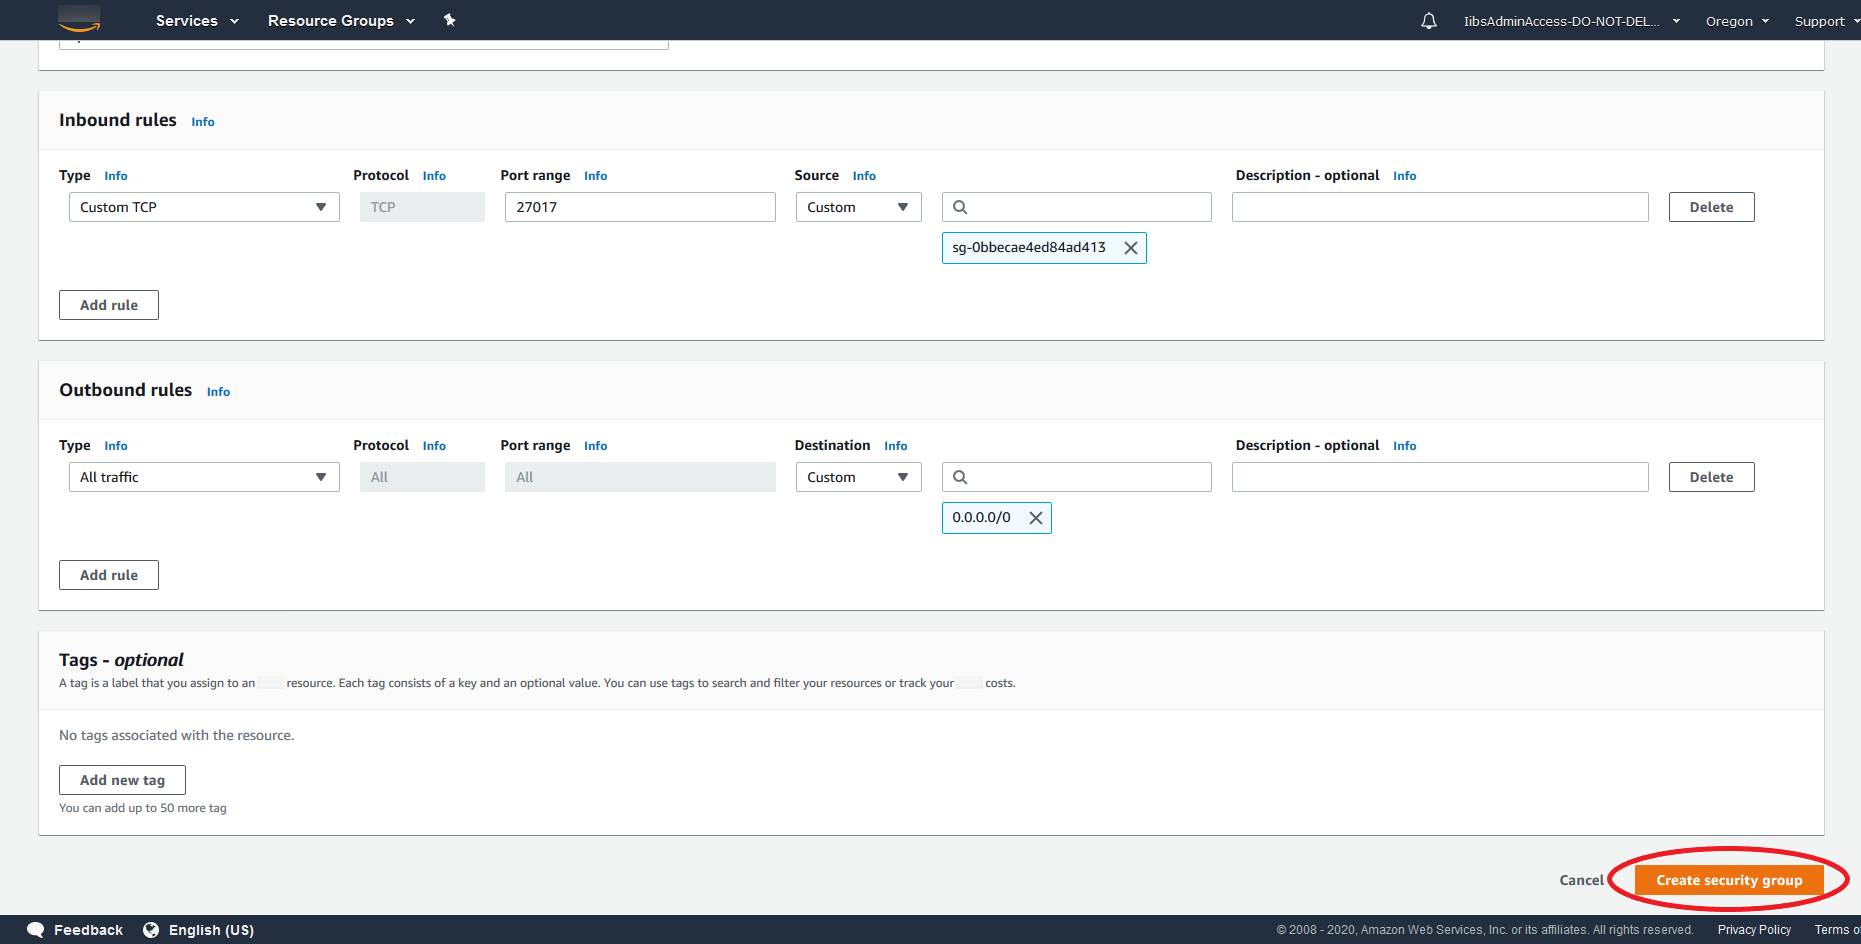
Task: Open the Resource Groups menu
Action: tap(341, 21)
